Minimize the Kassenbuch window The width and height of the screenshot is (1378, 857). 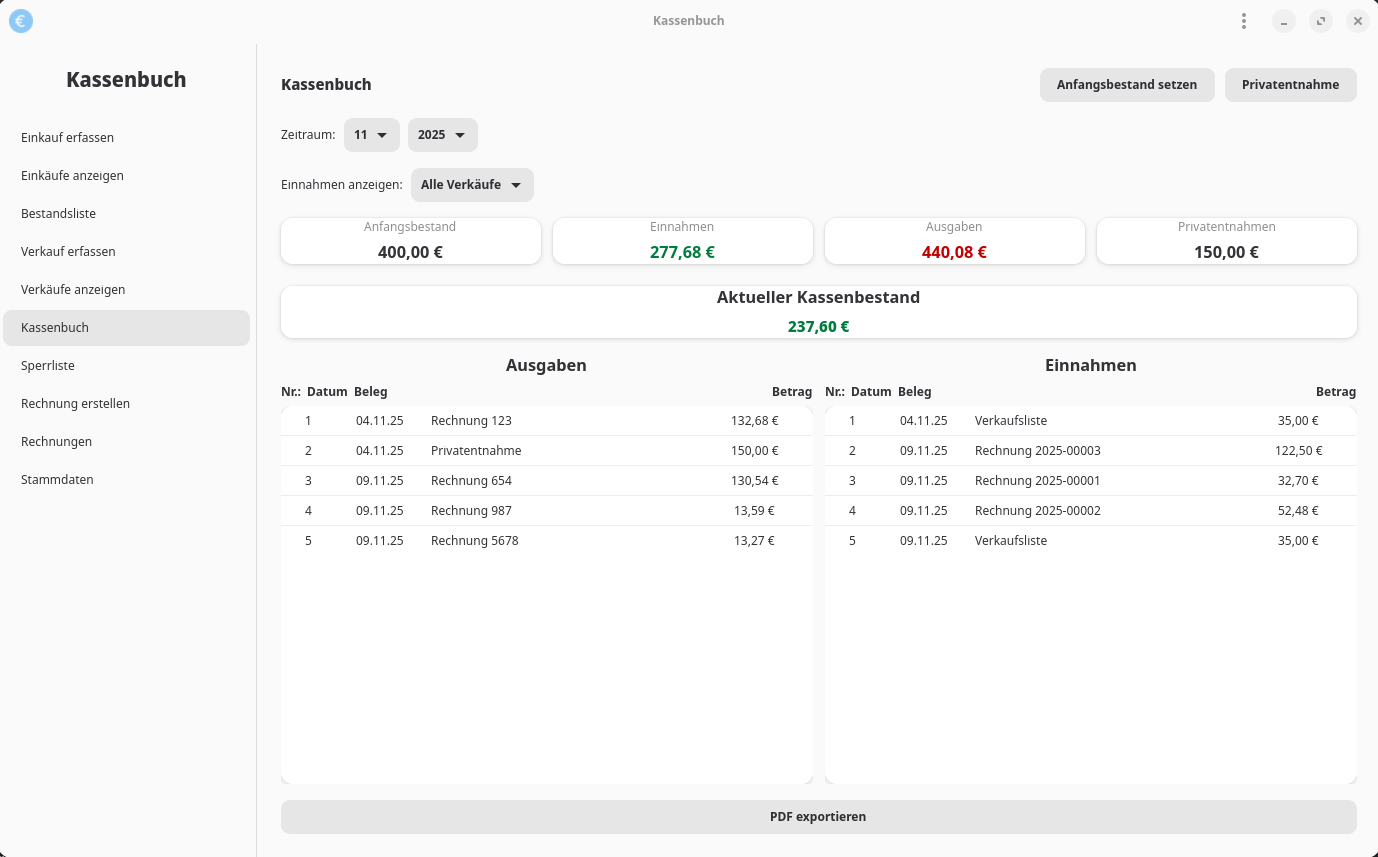[x=1284, y=21]
